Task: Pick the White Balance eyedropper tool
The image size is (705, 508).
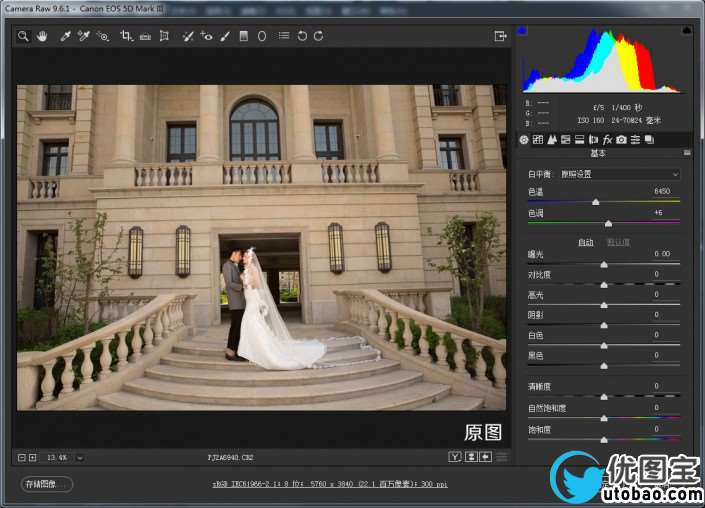Action: pos(66,36)
